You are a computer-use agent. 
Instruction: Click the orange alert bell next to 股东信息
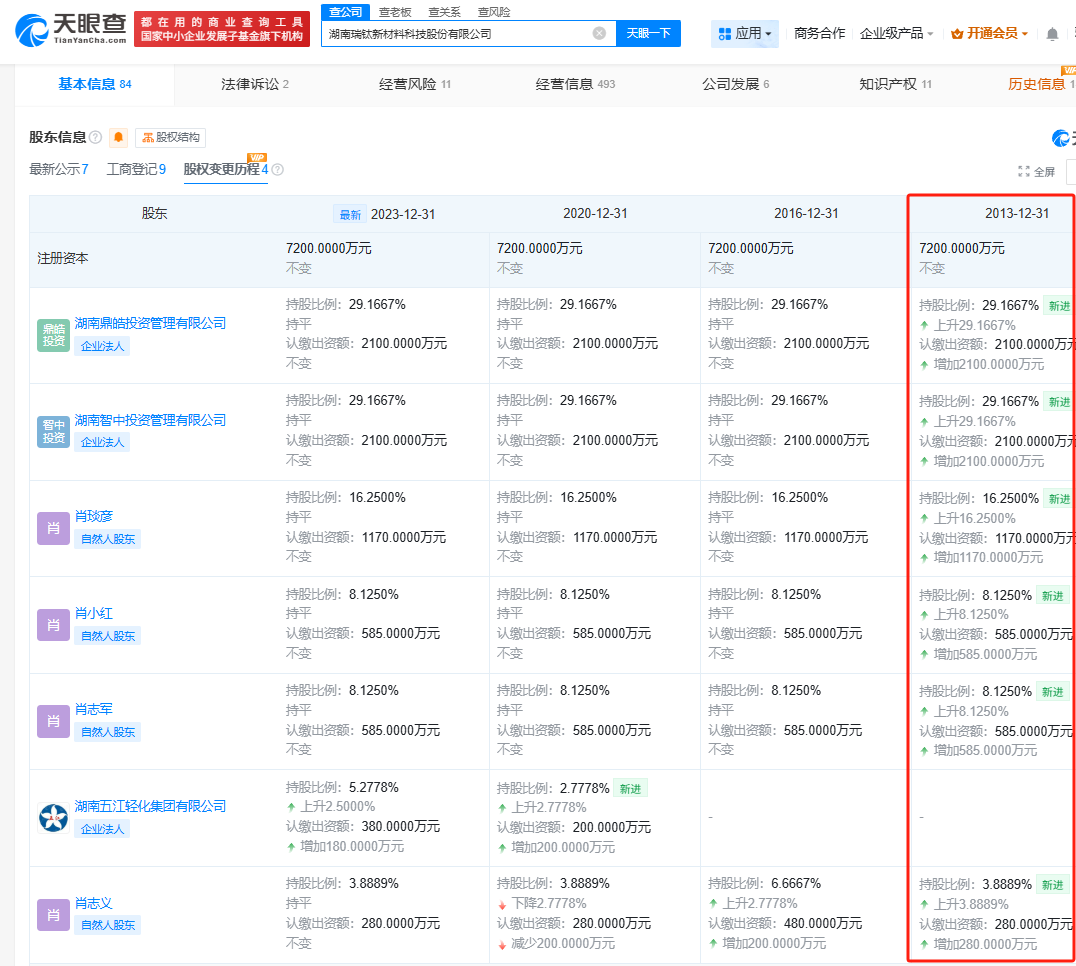119,137
